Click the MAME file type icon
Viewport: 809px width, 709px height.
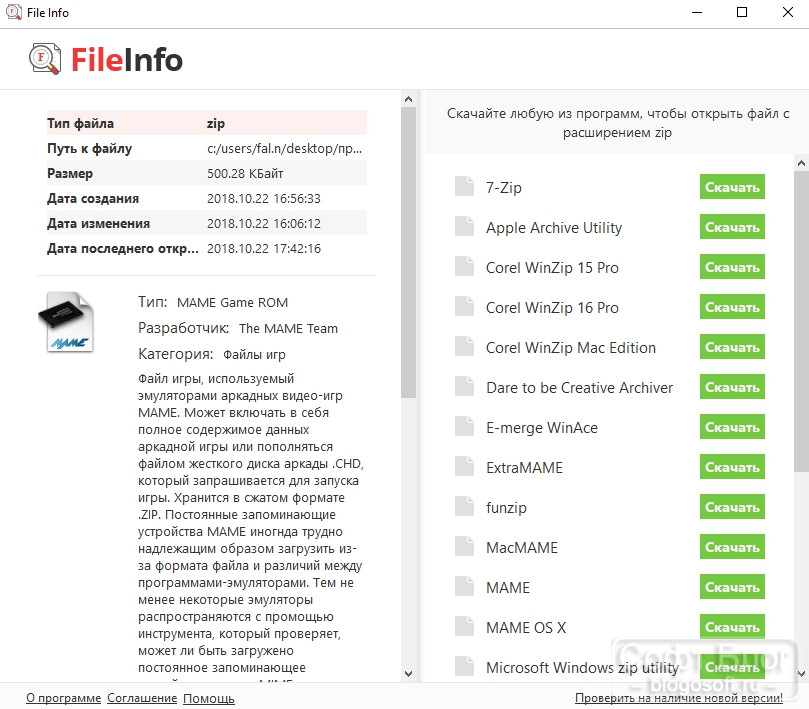click(x=66, y=322)
